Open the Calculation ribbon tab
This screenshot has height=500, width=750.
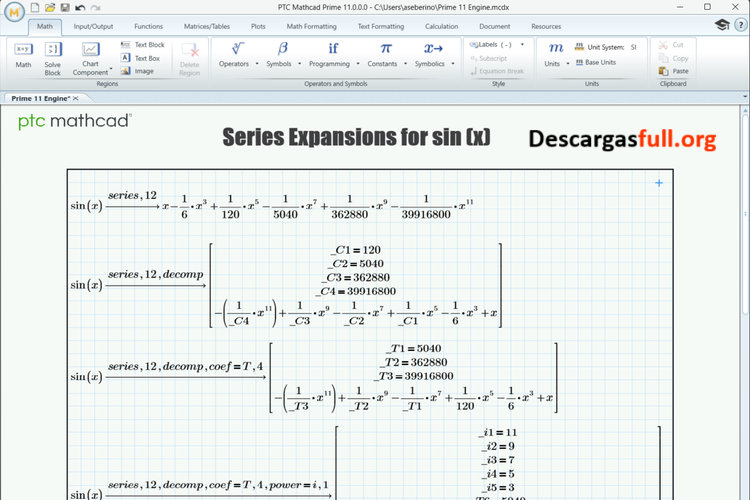[x=441, y=26]
